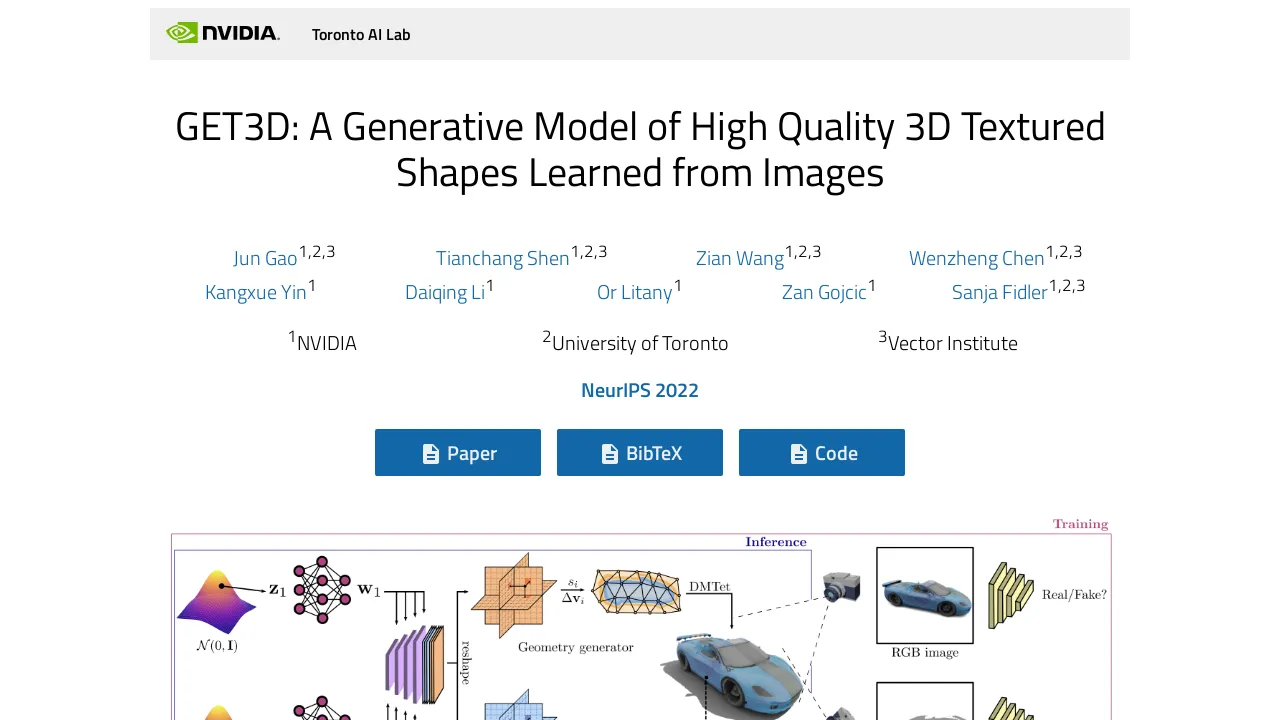Open Or Litany's author page
1280x720 pixels.
pyautogui.click(x=634, y=292)
